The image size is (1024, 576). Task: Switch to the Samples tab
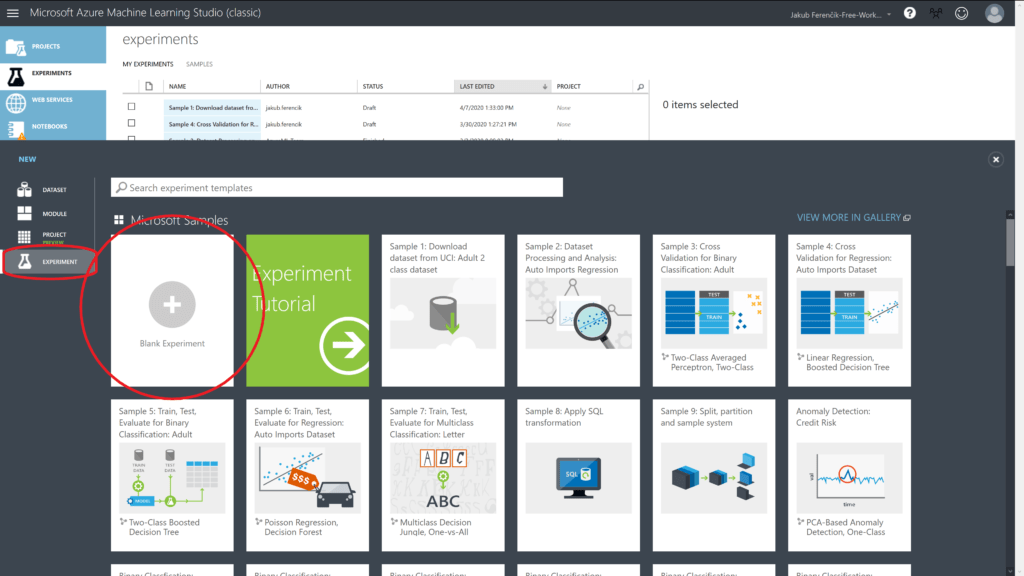pyautogui.click(x=199, y=64)
